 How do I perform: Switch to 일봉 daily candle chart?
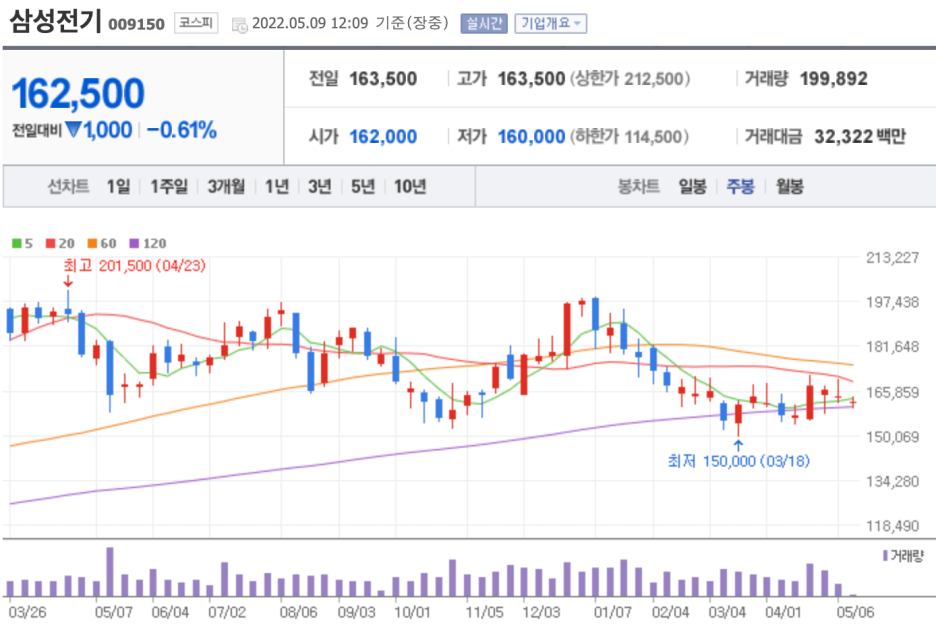(x=692, y=187)
